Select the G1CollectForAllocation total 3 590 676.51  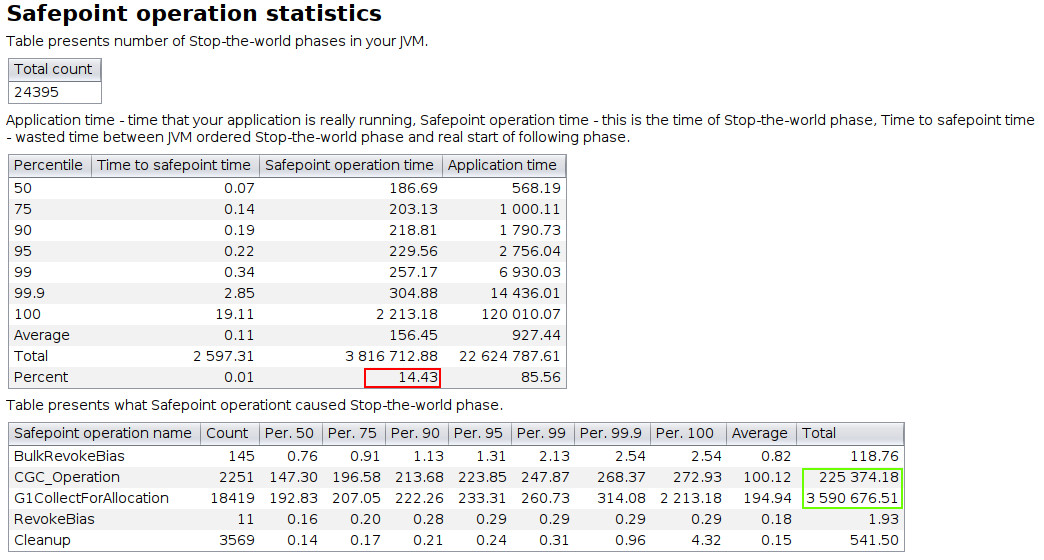tap(852, 498)
